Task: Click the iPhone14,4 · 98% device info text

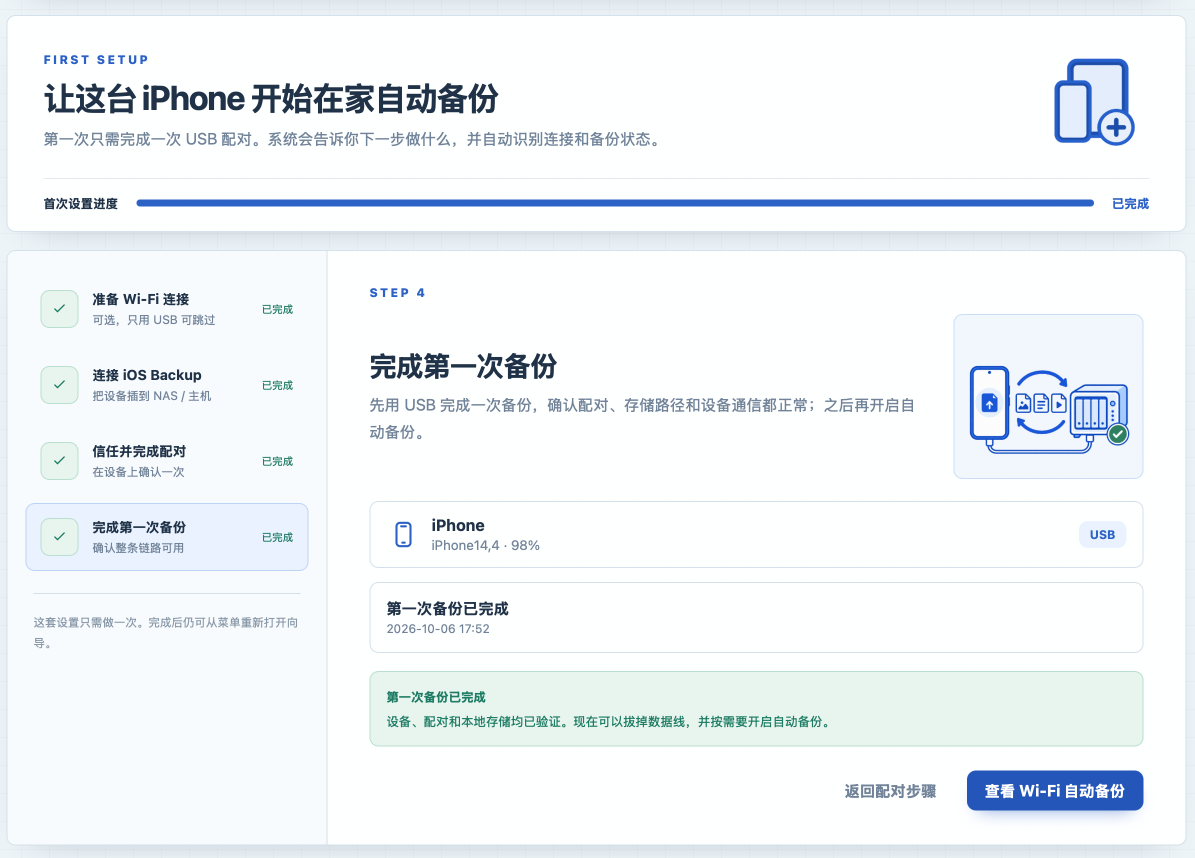Action: [x=485, y=546]
